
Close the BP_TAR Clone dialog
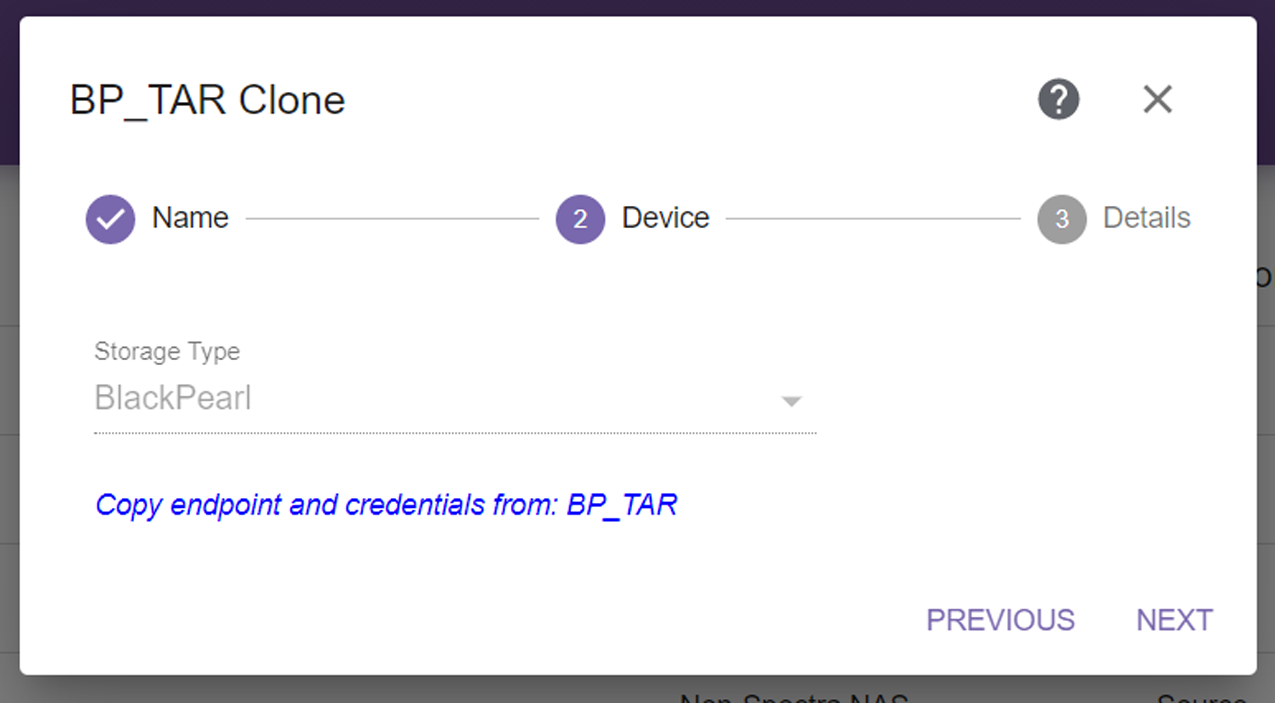(x=1157, y=99)
